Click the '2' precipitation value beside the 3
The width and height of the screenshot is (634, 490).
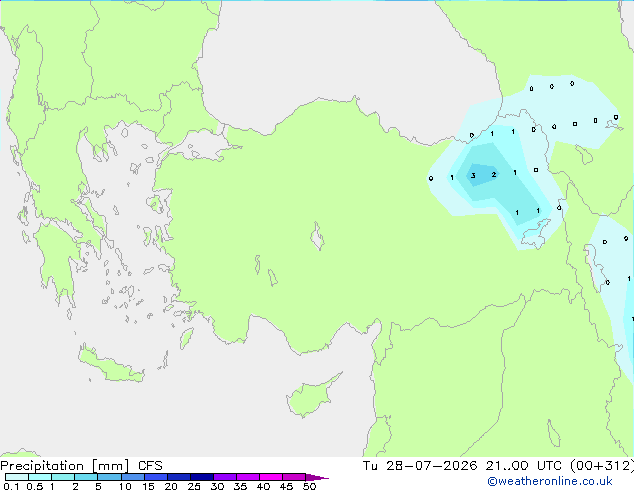[x=494, y=175]
